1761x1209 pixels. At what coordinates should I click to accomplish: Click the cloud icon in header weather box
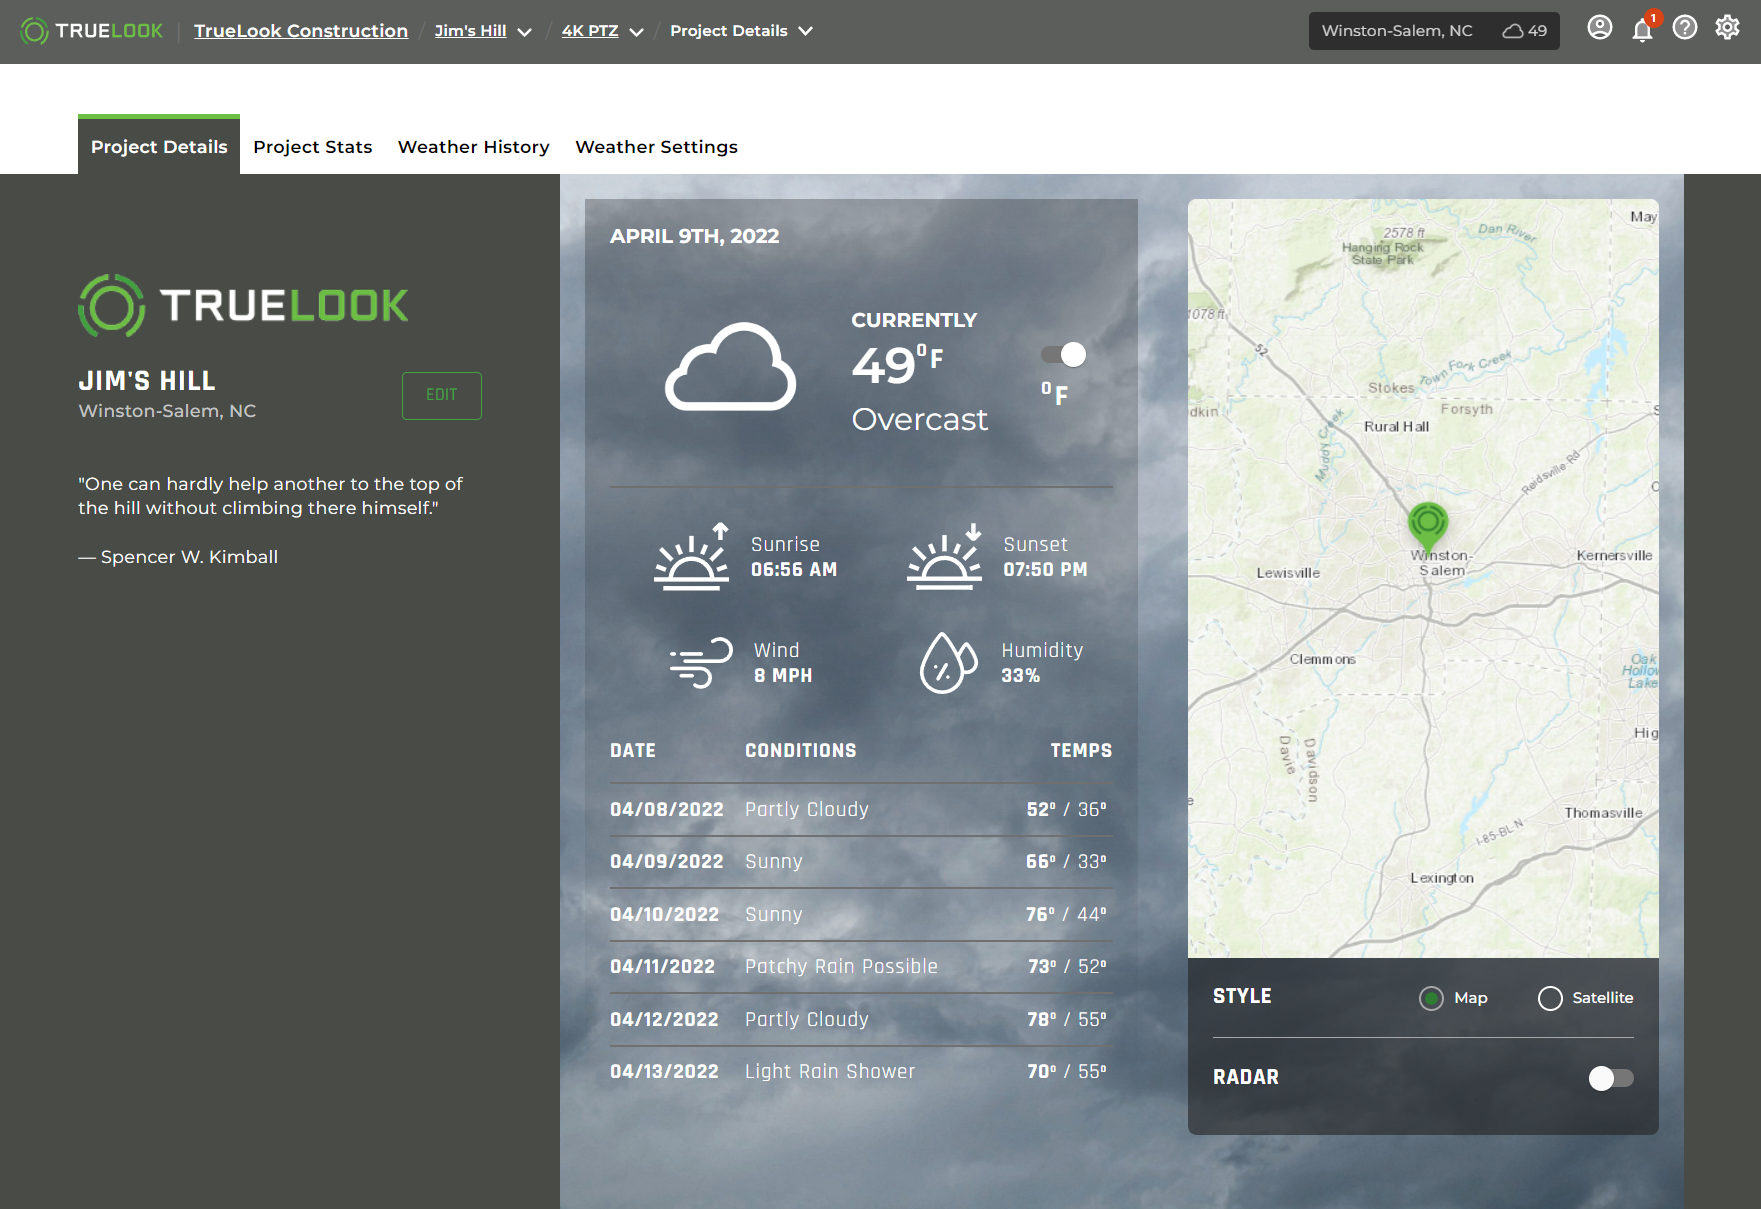1513,31
